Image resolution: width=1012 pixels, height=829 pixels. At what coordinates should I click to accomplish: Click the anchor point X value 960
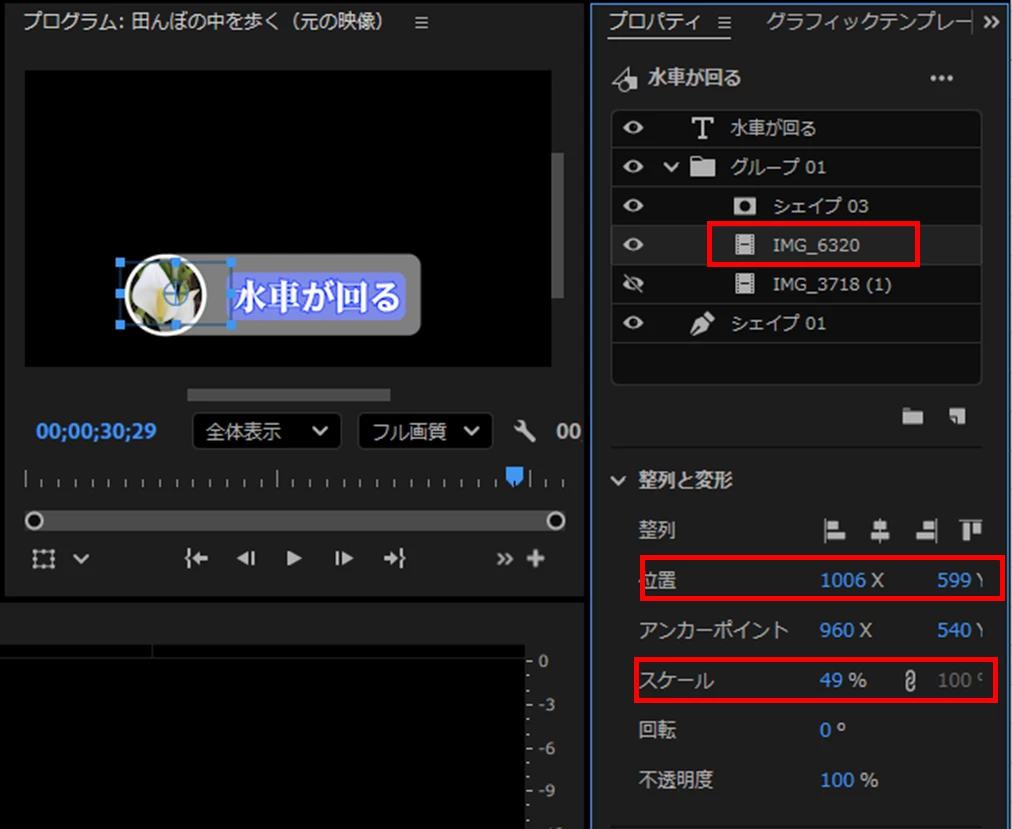[837, 630]
